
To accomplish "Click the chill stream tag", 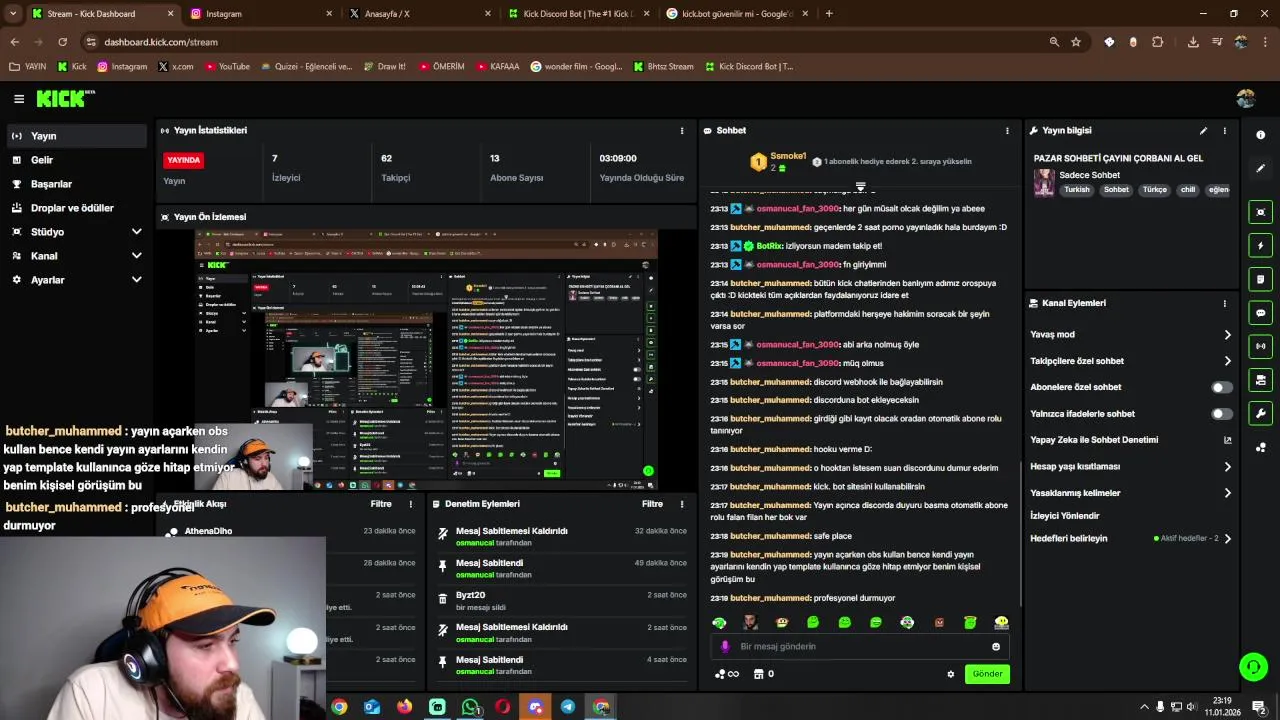I will coord(1187,190).
